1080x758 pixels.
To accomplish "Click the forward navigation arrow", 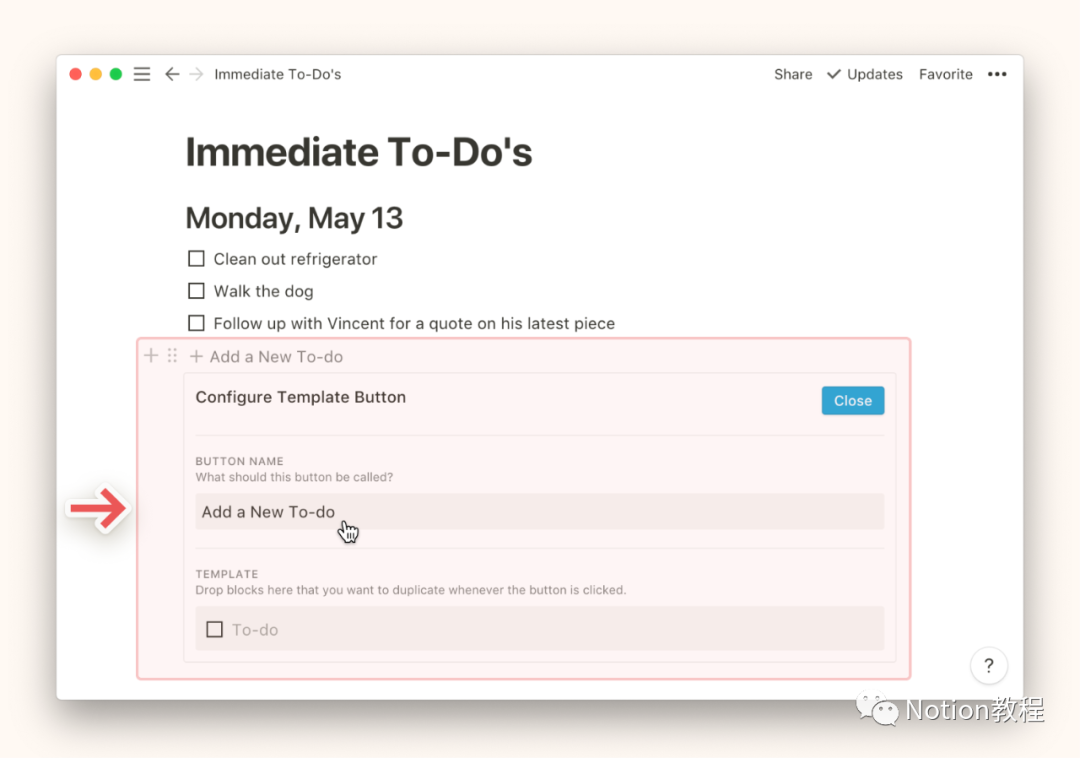I will coord(196,74).
